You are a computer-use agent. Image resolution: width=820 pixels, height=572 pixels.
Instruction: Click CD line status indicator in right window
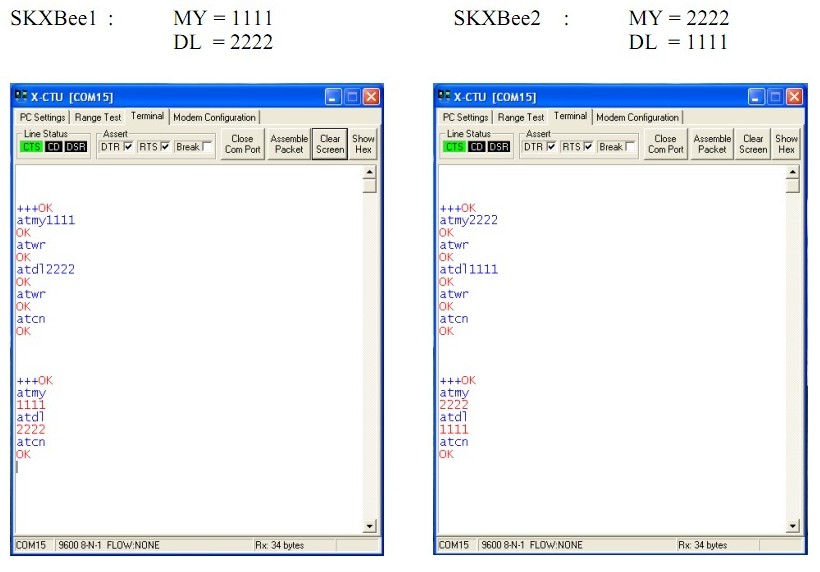tap(476, 147)
